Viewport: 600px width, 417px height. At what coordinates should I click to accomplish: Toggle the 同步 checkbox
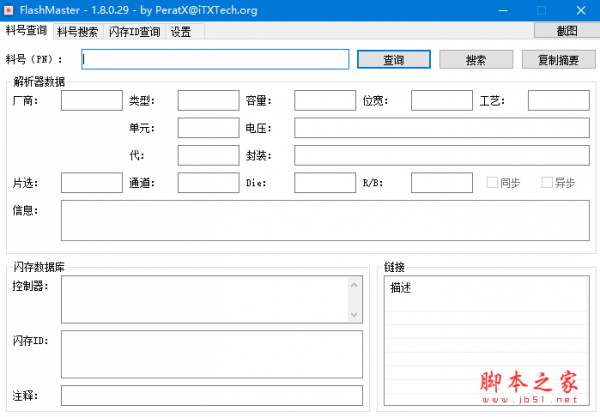pos(492,182)
